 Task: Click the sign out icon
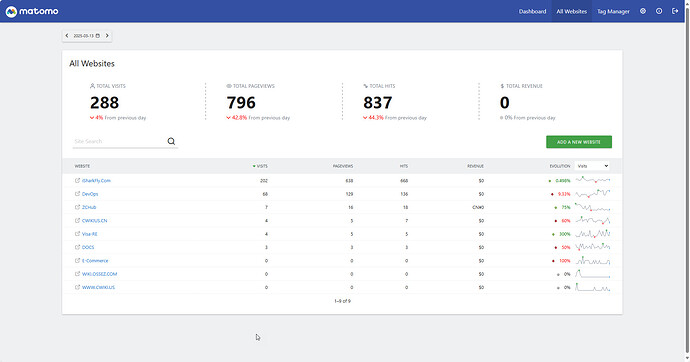click(675, 11)
